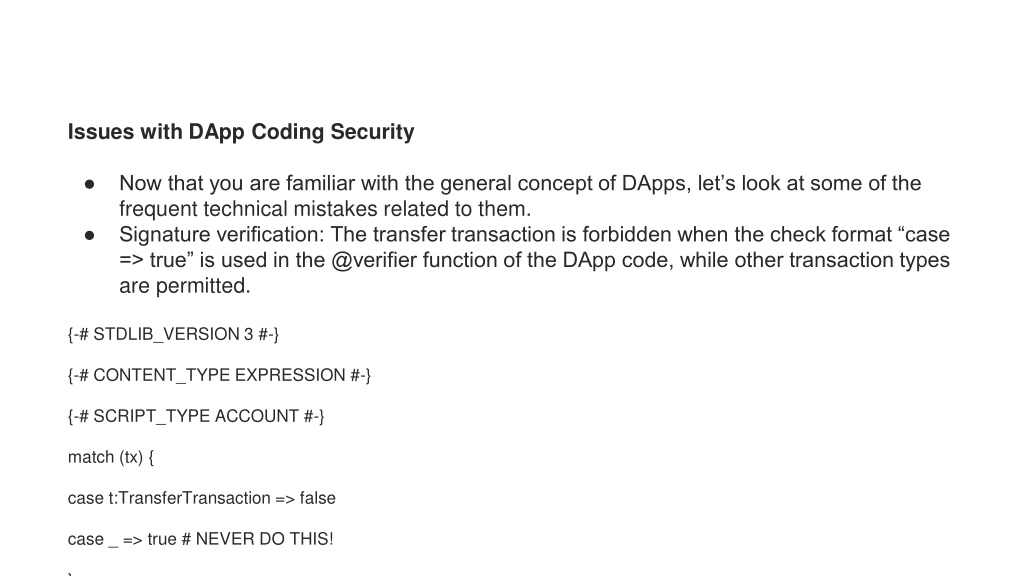This screenshot has height=576, width=1024.
Task: Click the first bullet point marker
Action: pos(89,185)
